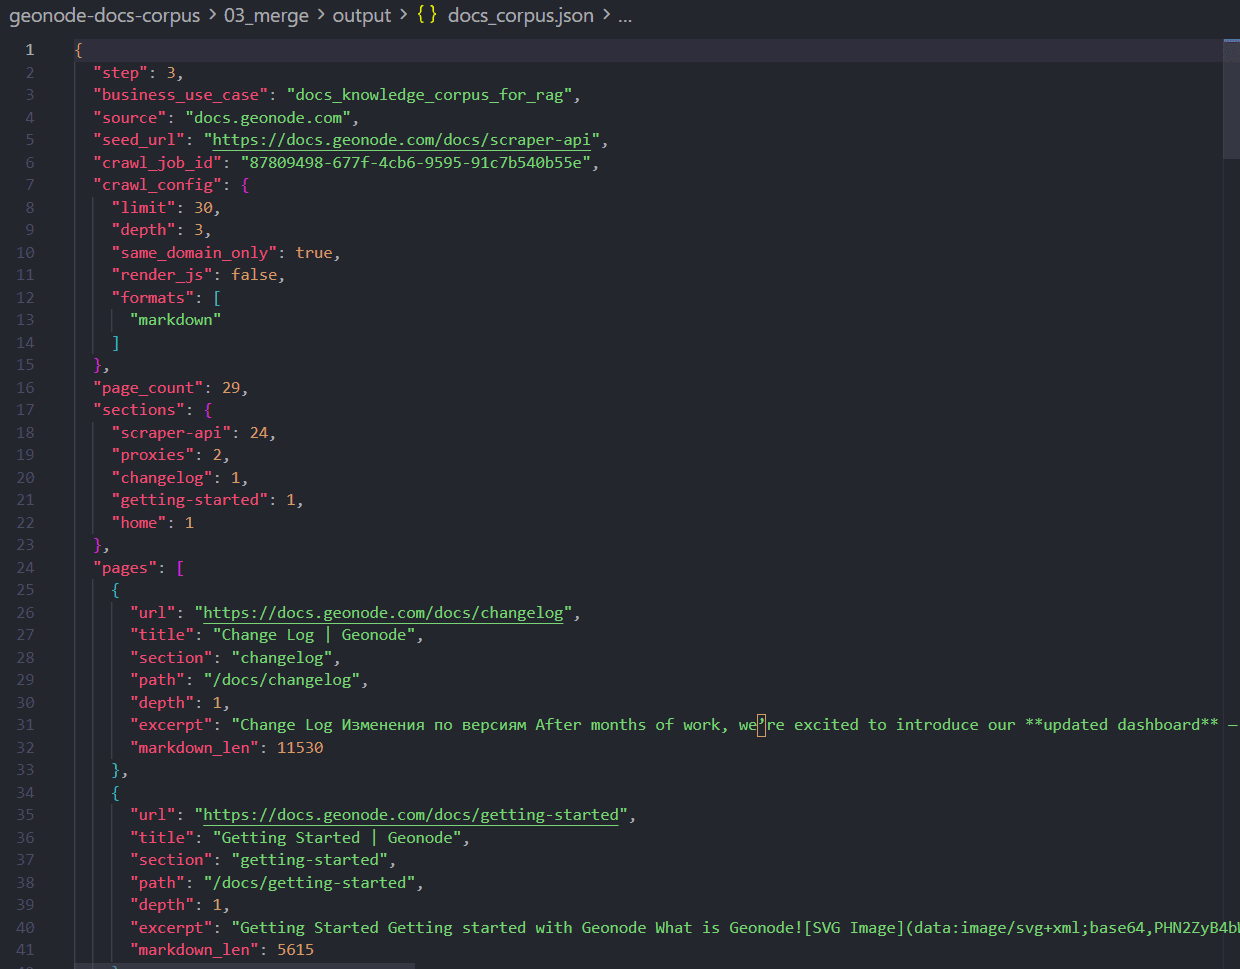Click the geonode-docs-corpus breadcrumb
The image size is (1240, 969).
[x=104, y=16]
